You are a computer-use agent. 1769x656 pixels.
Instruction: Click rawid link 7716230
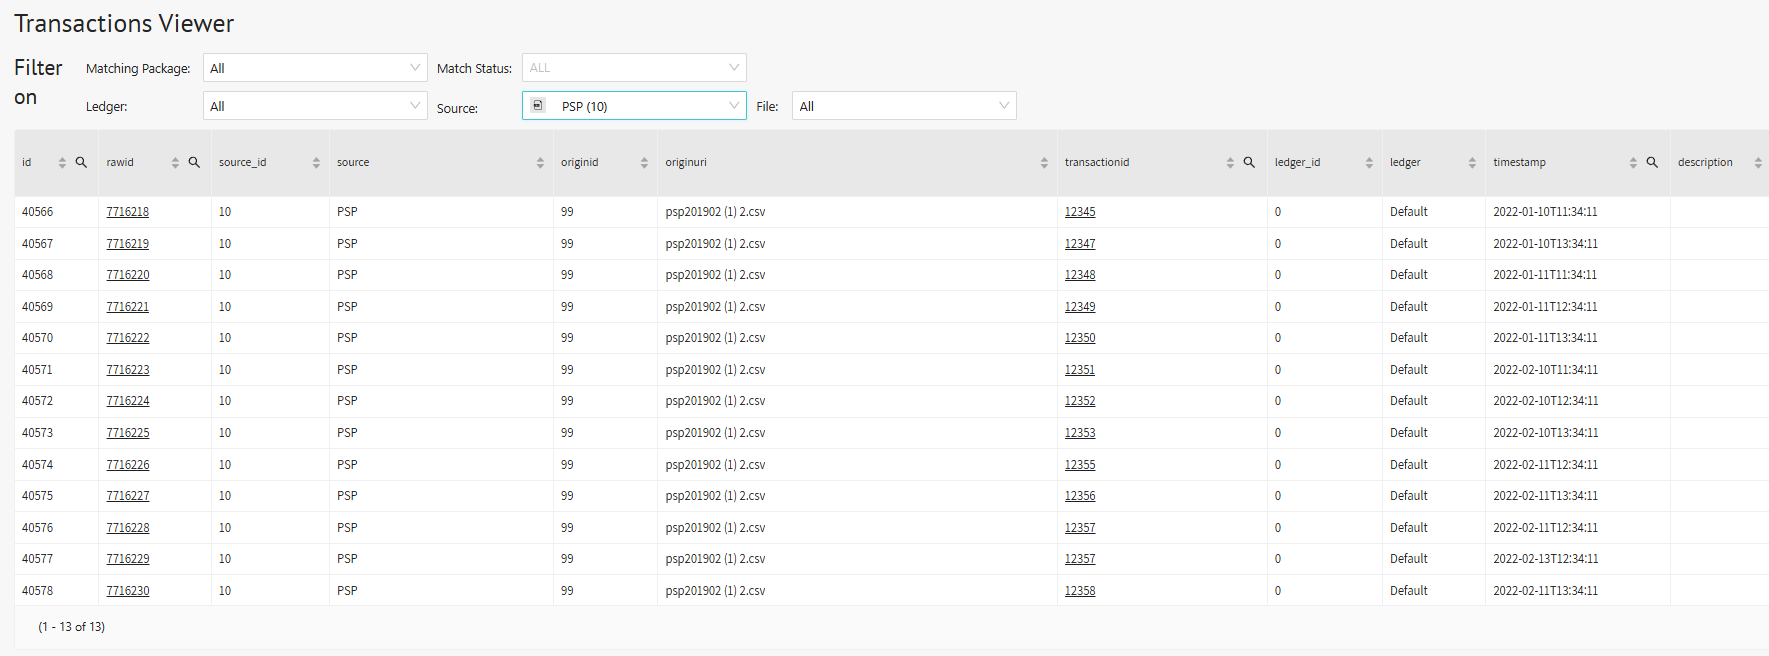coord(128,591)
